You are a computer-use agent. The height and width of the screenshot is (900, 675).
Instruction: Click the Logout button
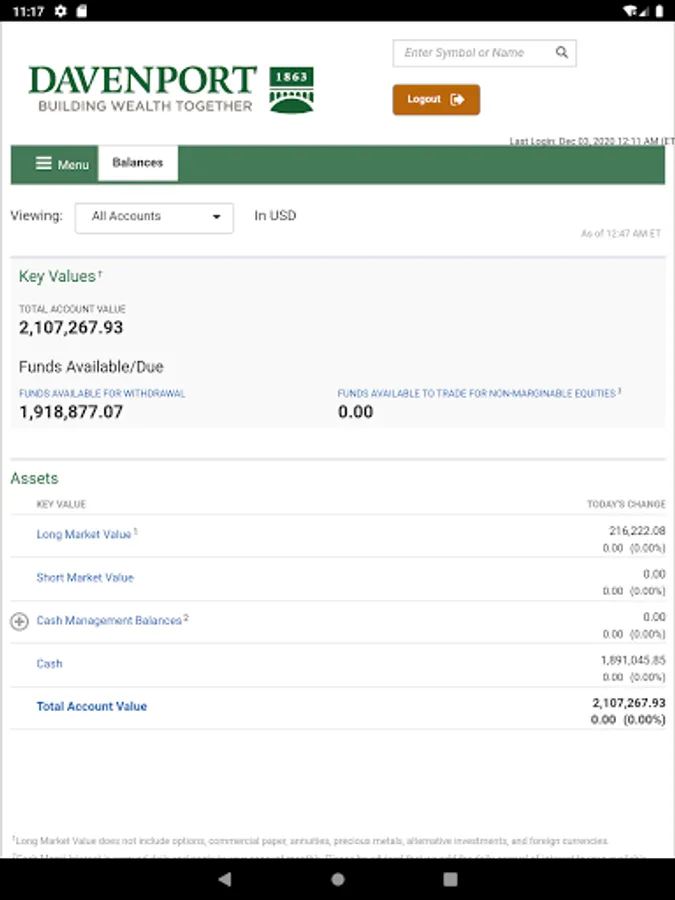pos(436,100)
